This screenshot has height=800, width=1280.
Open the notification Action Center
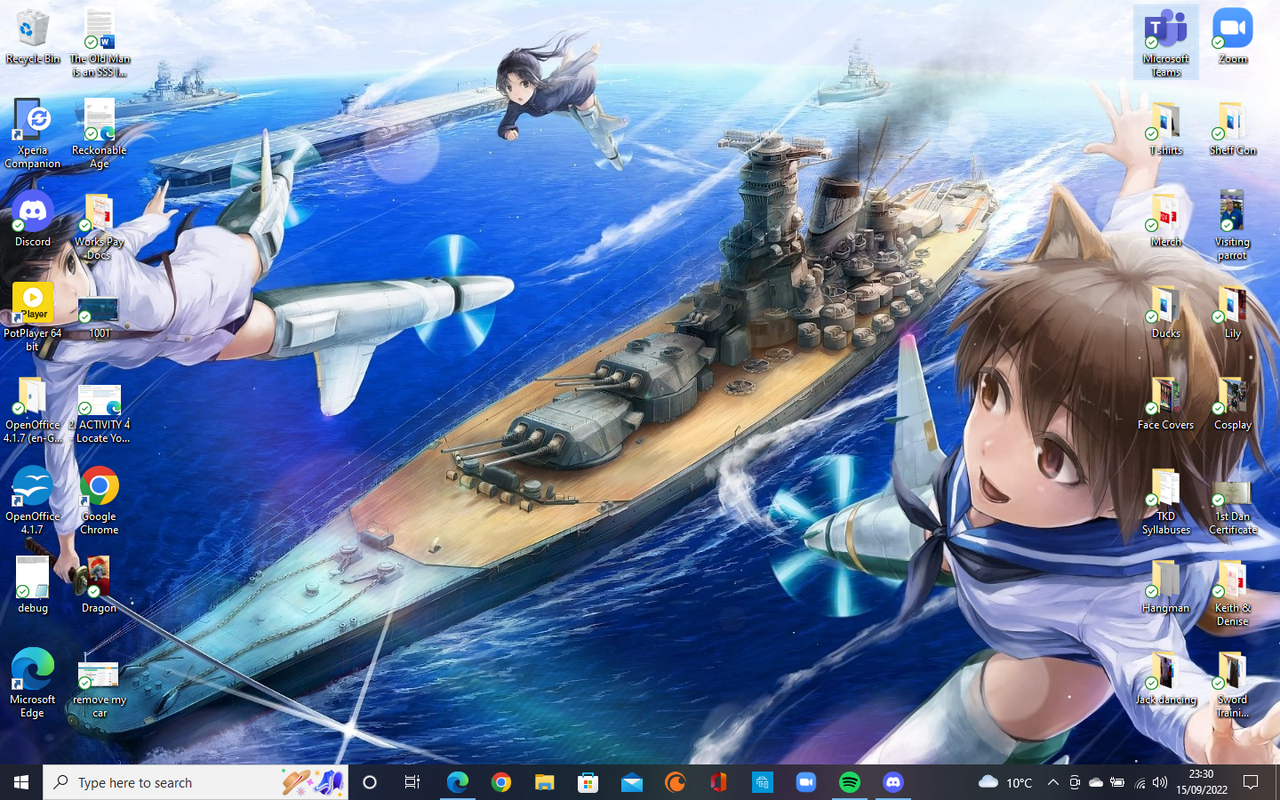(1250, 782)
